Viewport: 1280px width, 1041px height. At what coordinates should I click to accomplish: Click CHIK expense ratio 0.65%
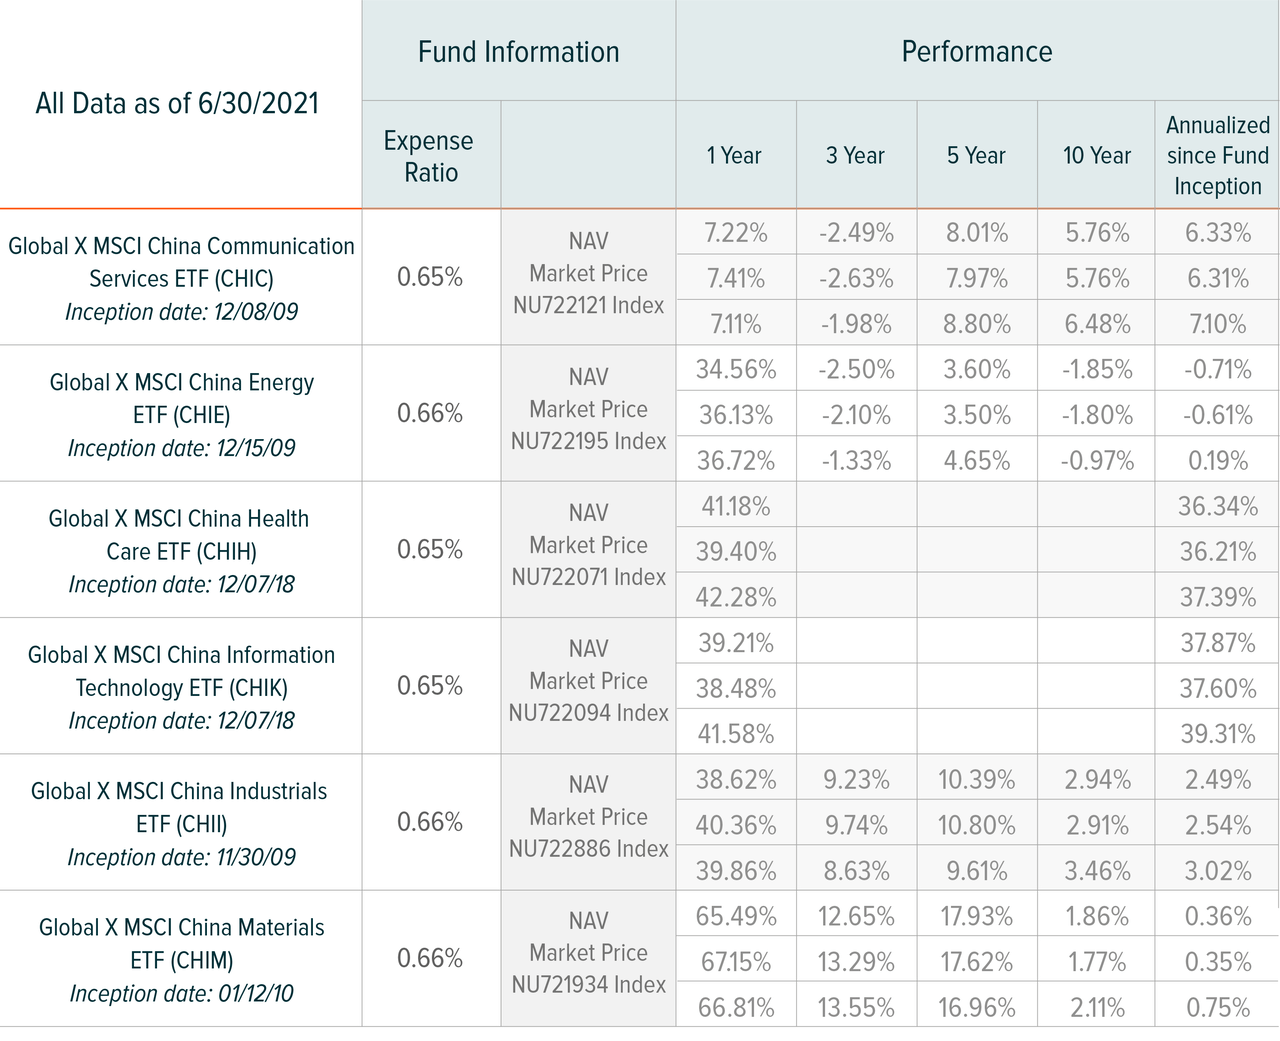(x=430, y=685)
